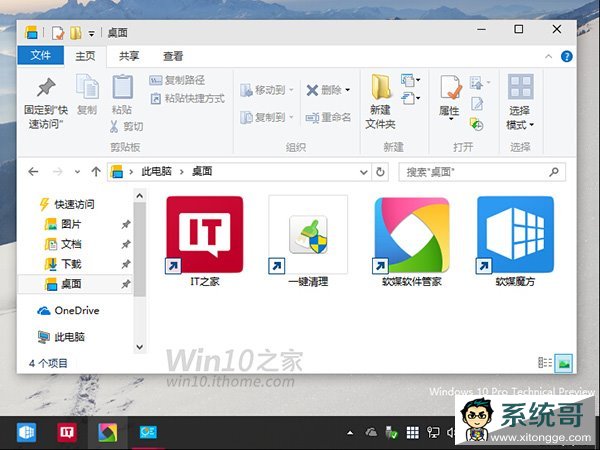Viewport: 600px width, 450px height.
Task: Go forward with the right arrow
Action: click(57, 172)
